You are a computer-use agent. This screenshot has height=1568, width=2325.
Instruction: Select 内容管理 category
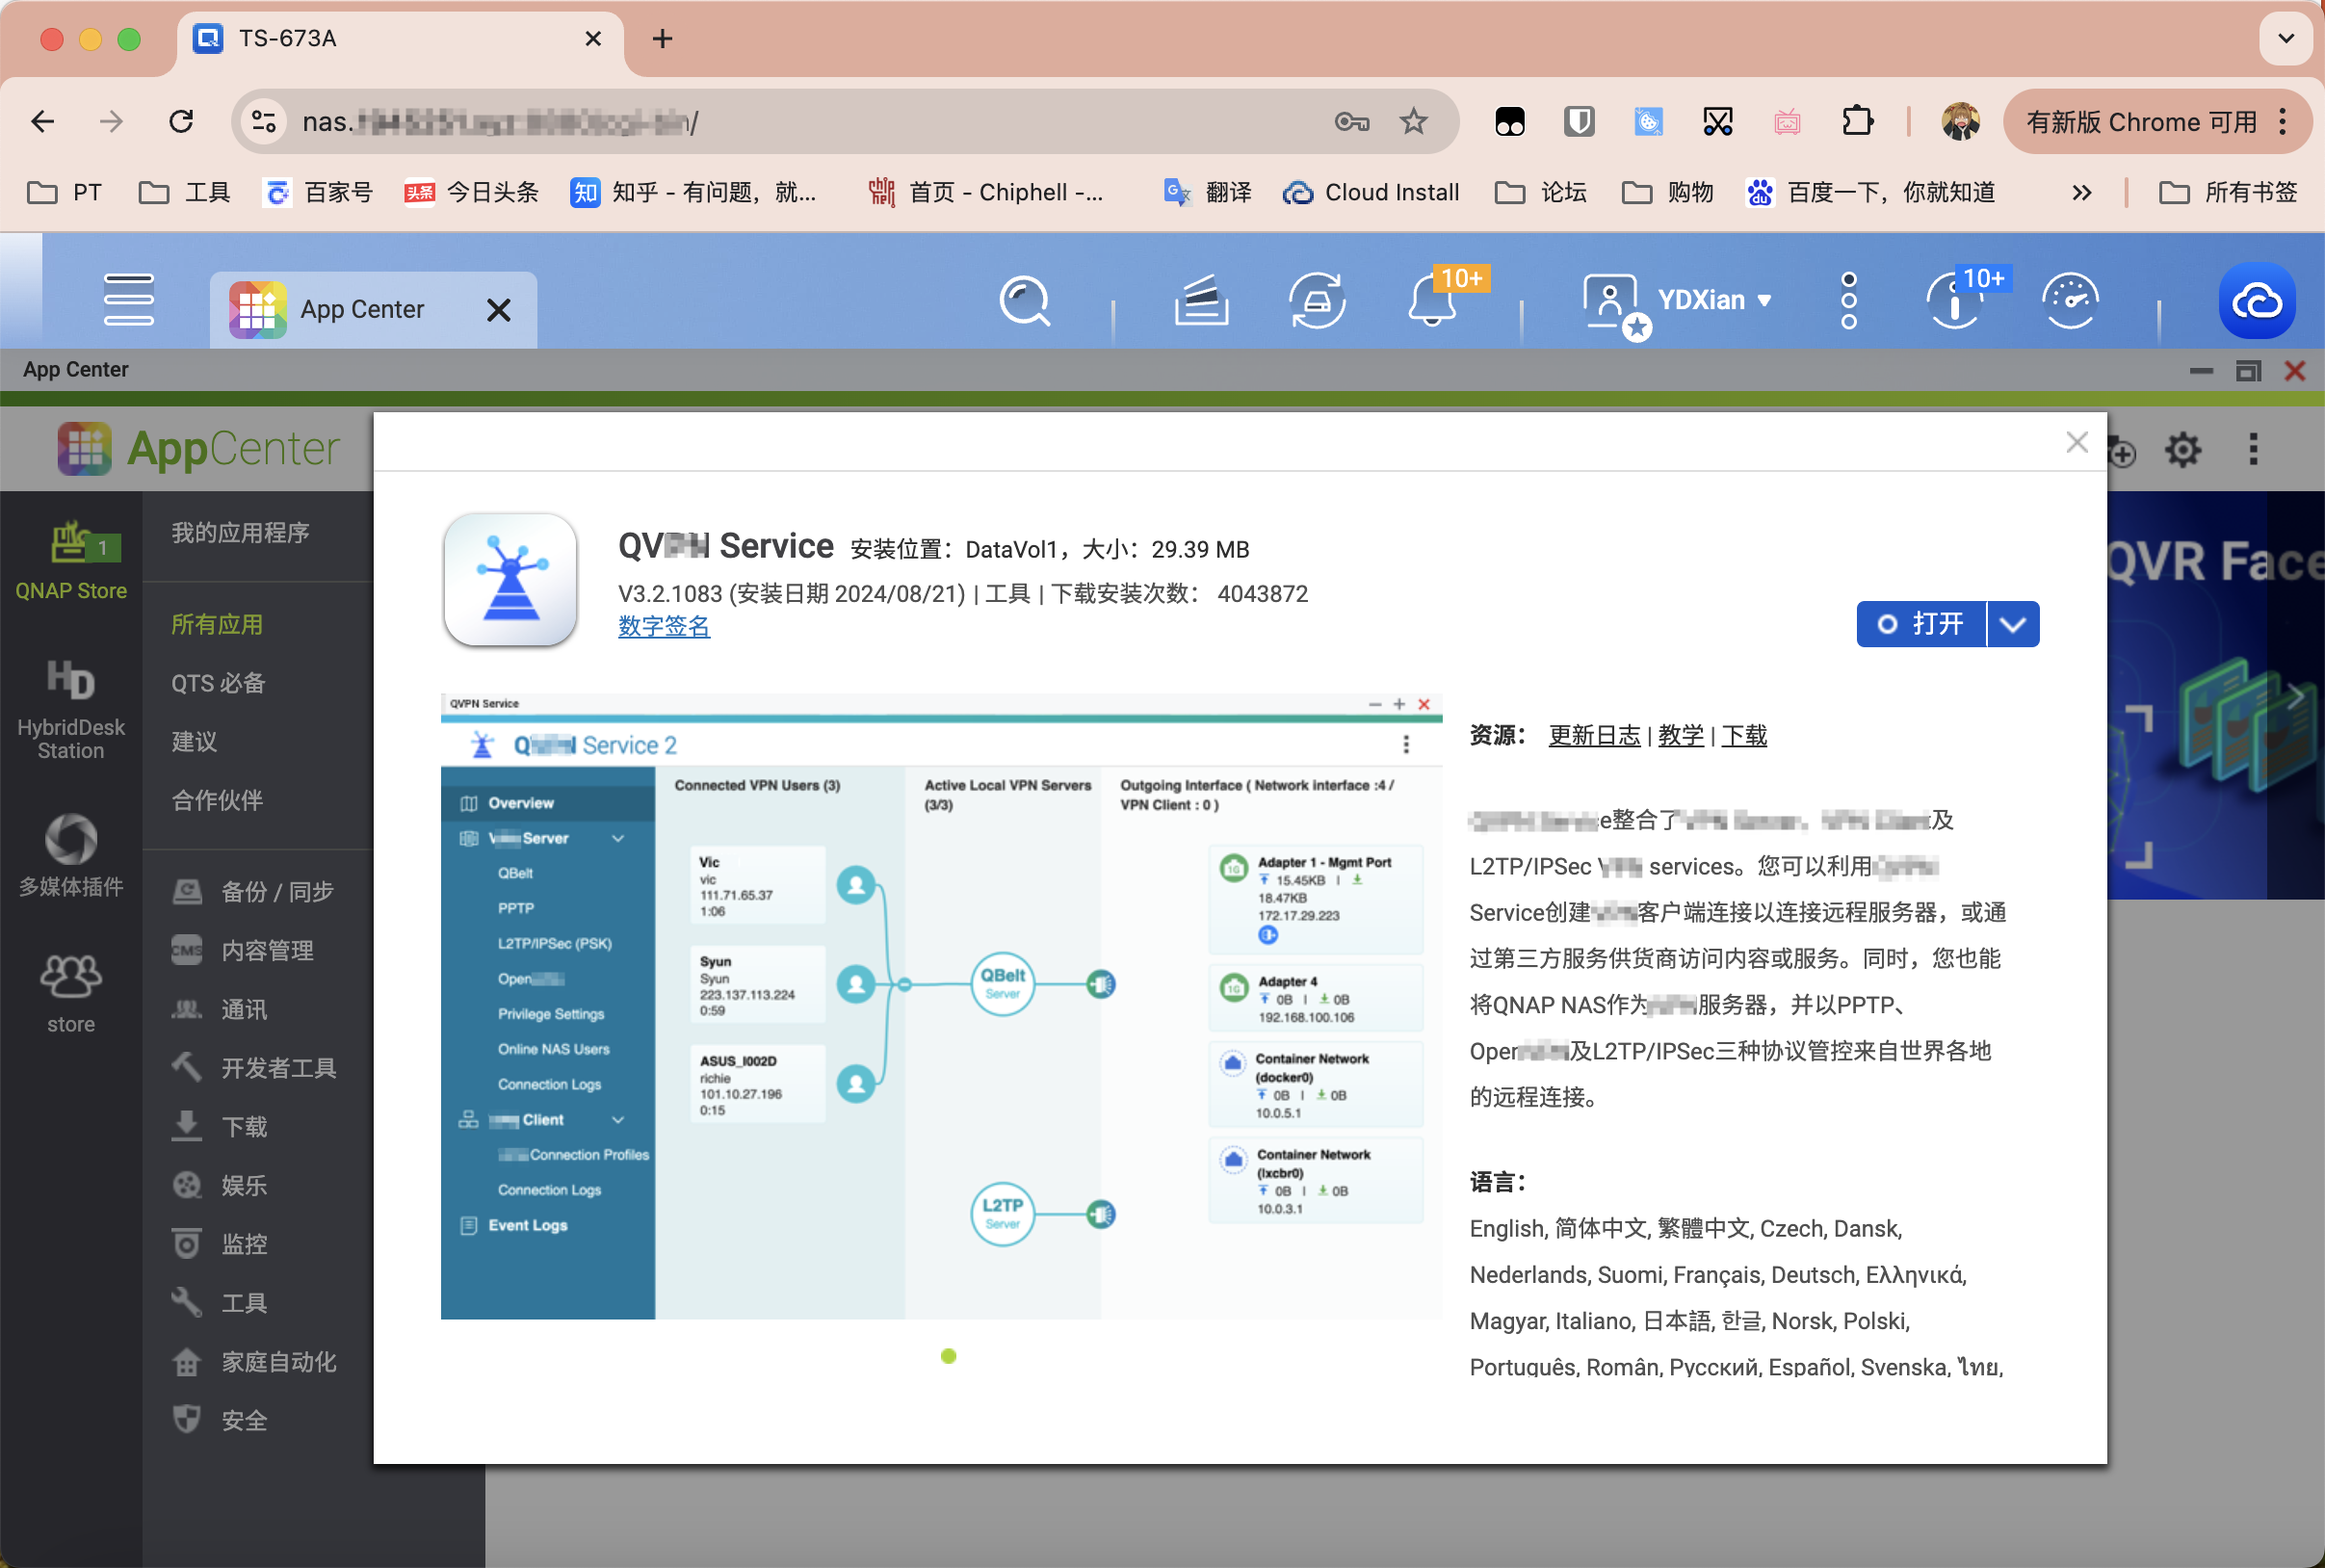243,950
